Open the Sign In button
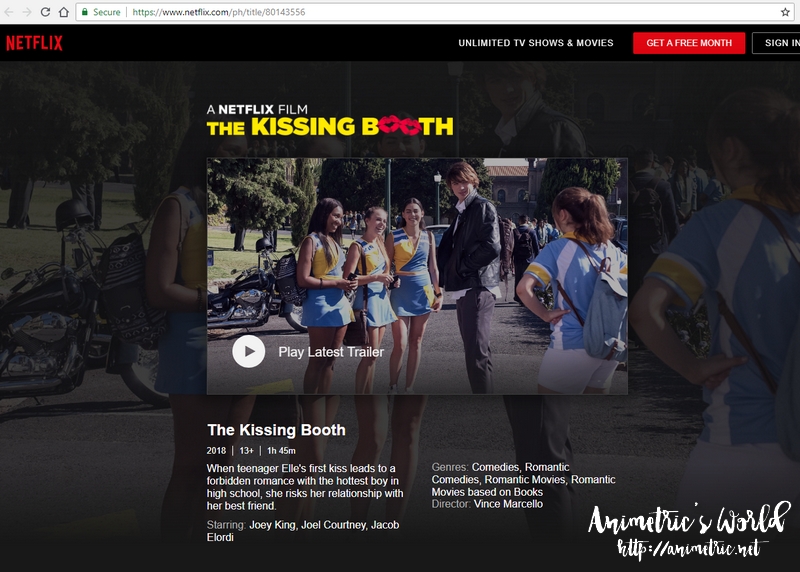This screenshot has height=572, width=800. pos(776,43)
